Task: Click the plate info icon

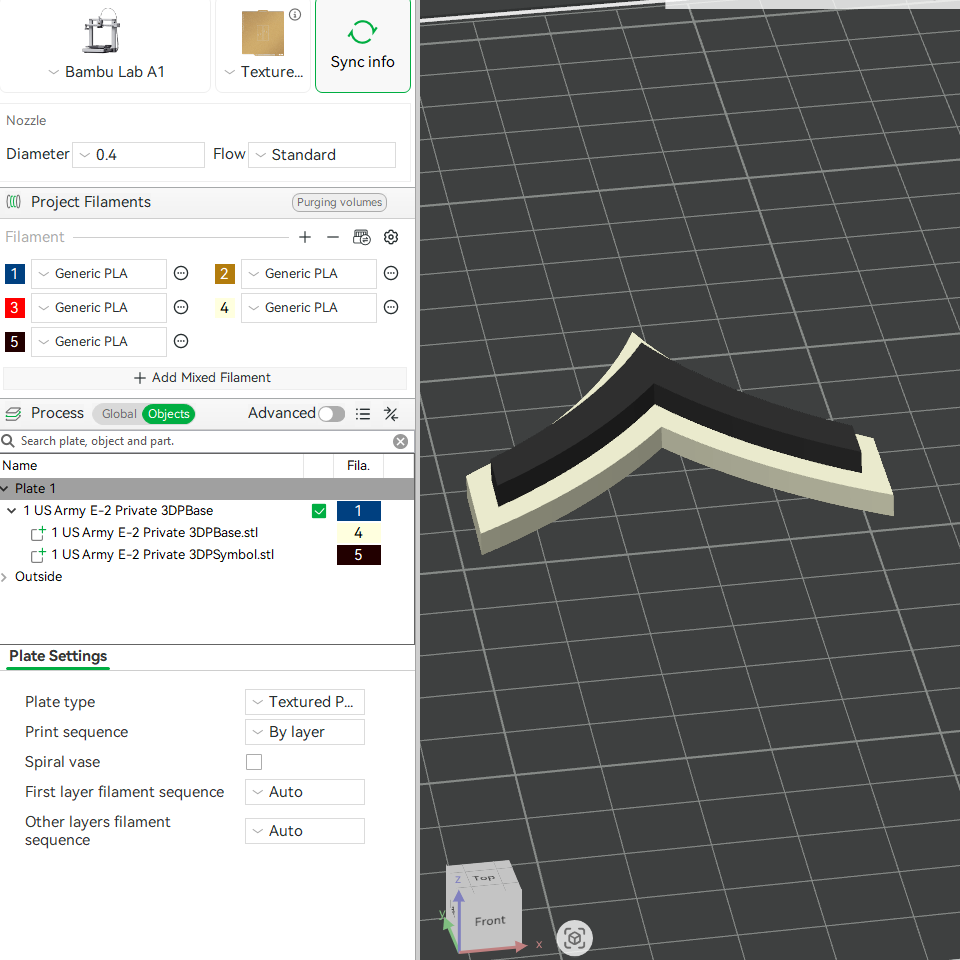Action: pos(295,15)
